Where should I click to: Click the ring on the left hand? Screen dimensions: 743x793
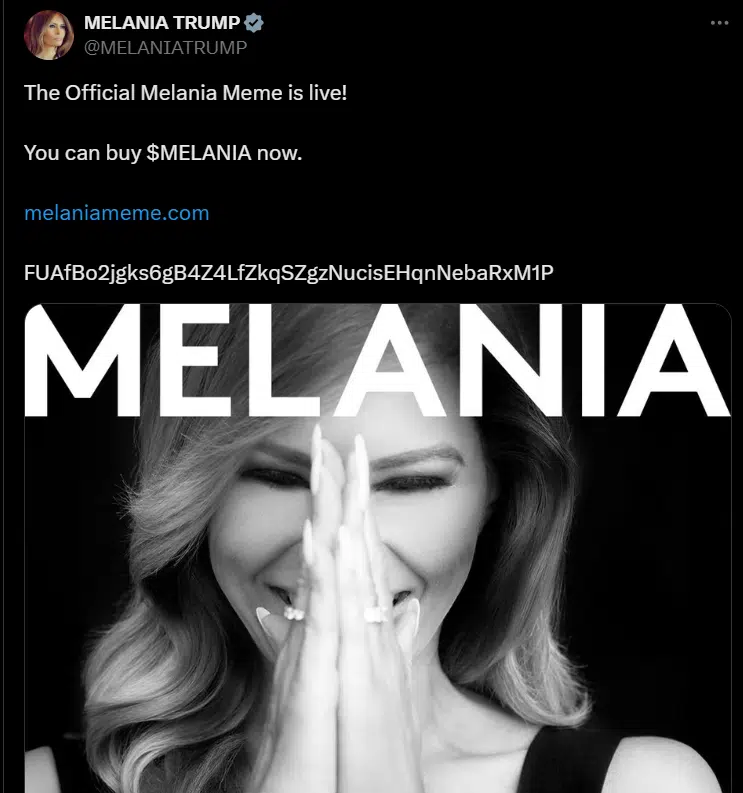[292, 613]
